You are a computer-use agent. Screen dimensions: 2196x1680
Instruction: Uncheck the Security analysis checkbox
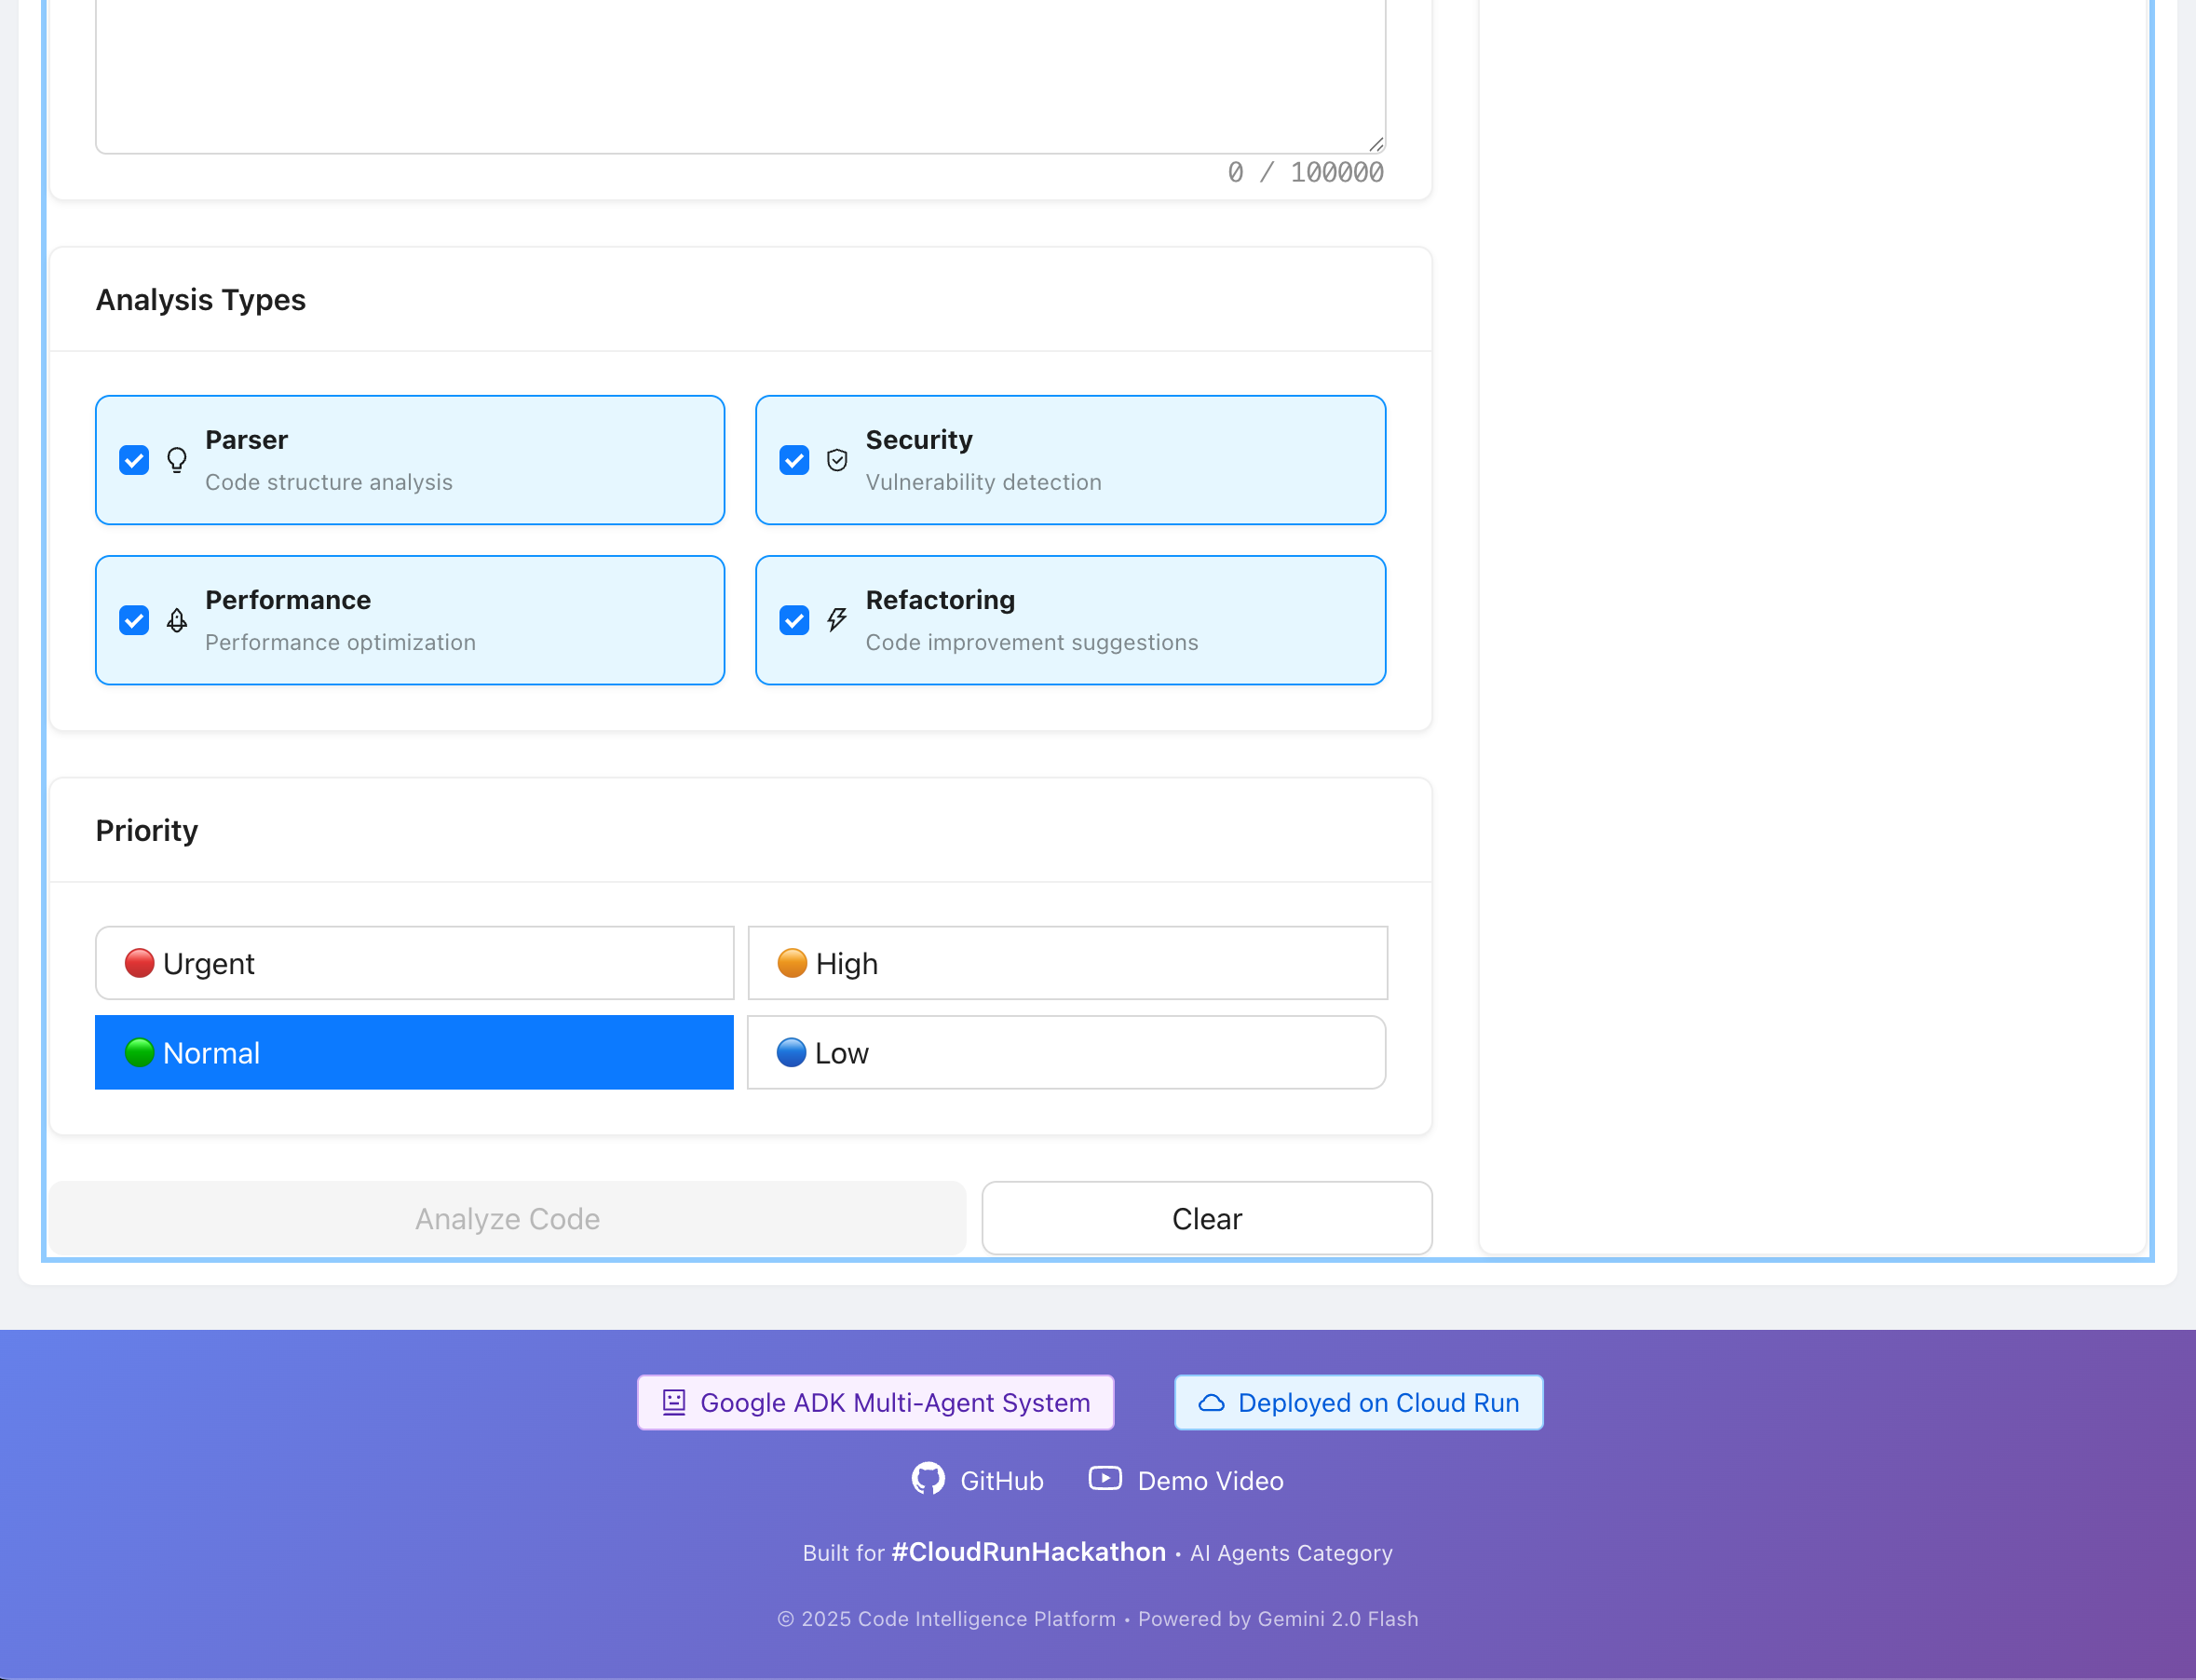794,460
